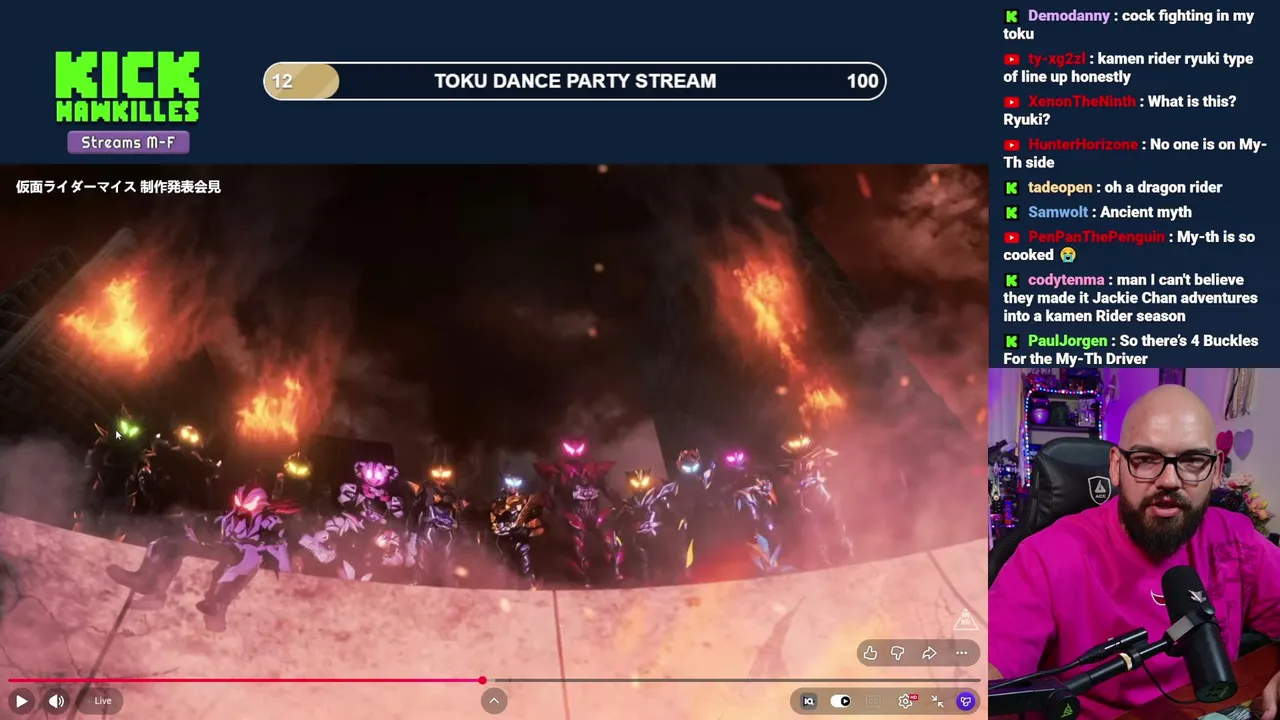Viewport: 1280px width, 720px height.
Task: Click the Streams M-F badge
Action: tap(128, 142)
